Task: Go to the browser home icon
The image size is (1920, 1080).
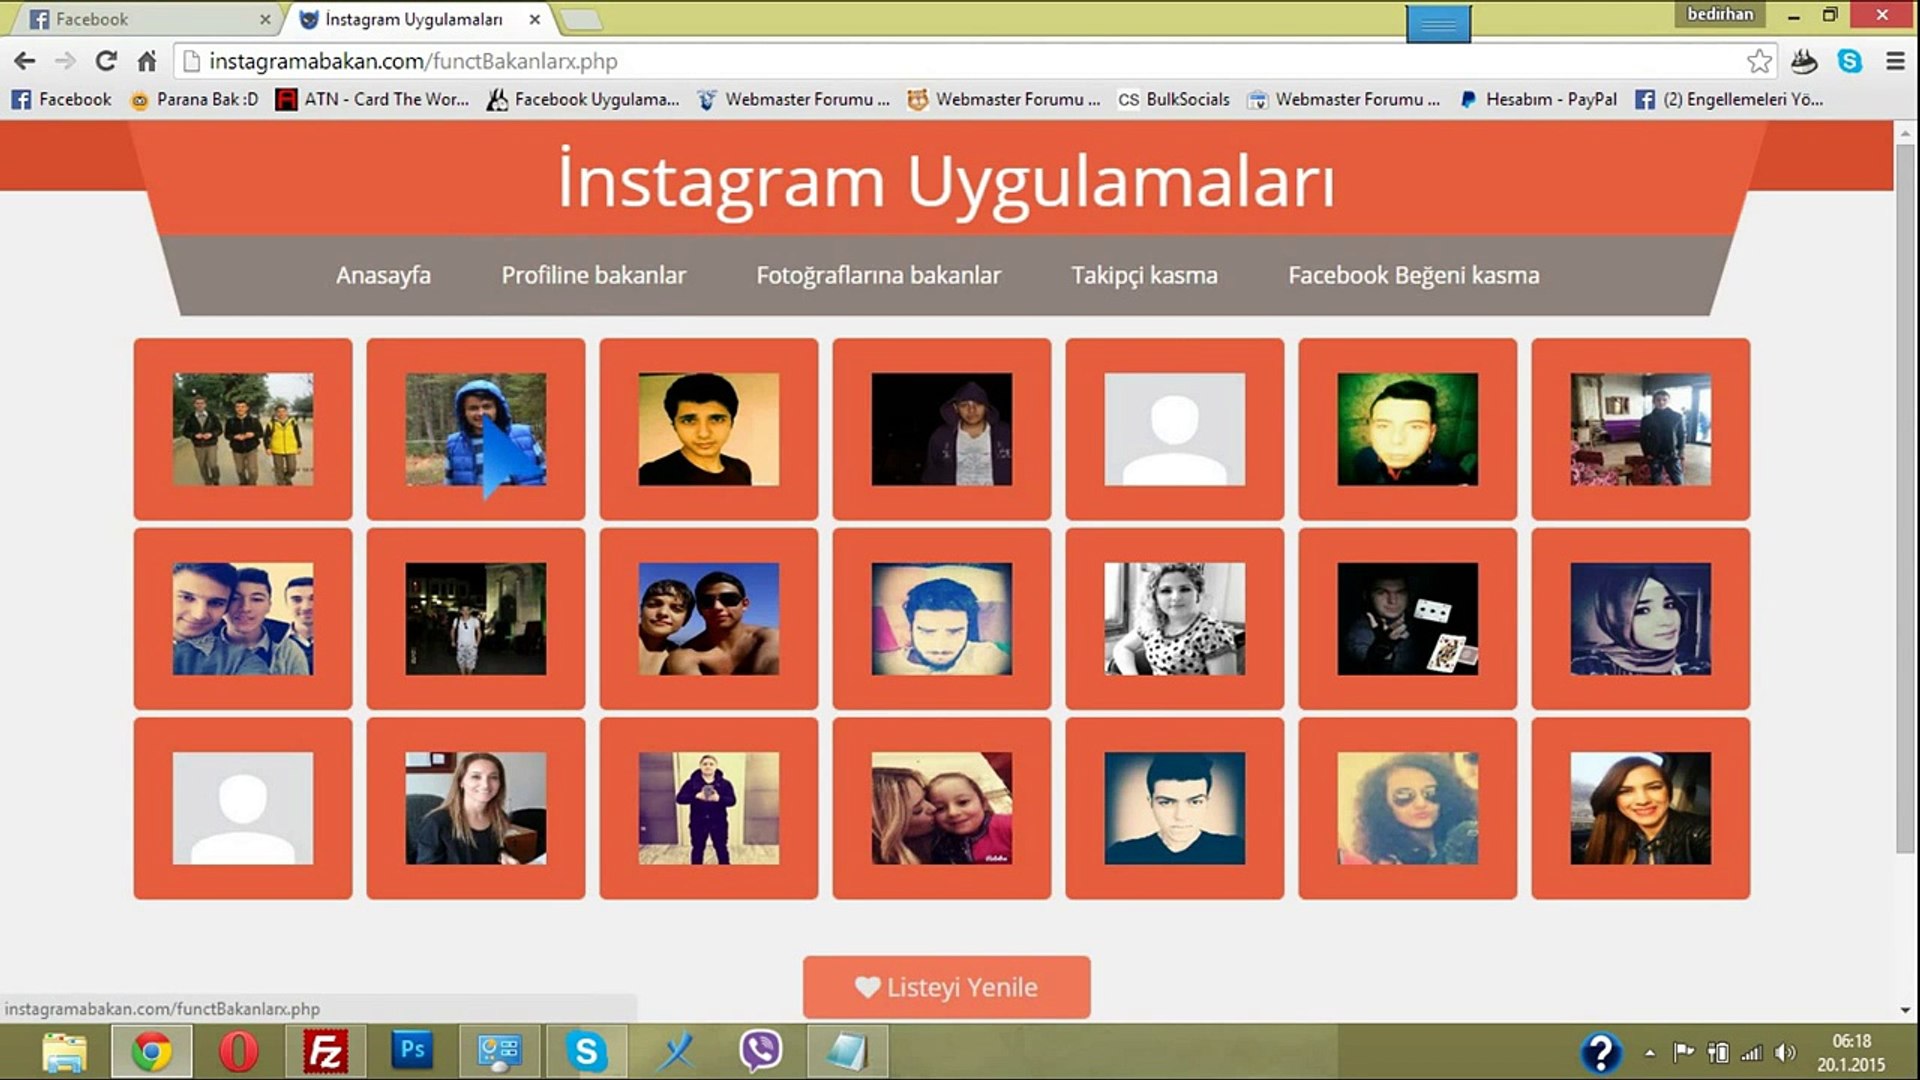Action: (x=147, y=61)
